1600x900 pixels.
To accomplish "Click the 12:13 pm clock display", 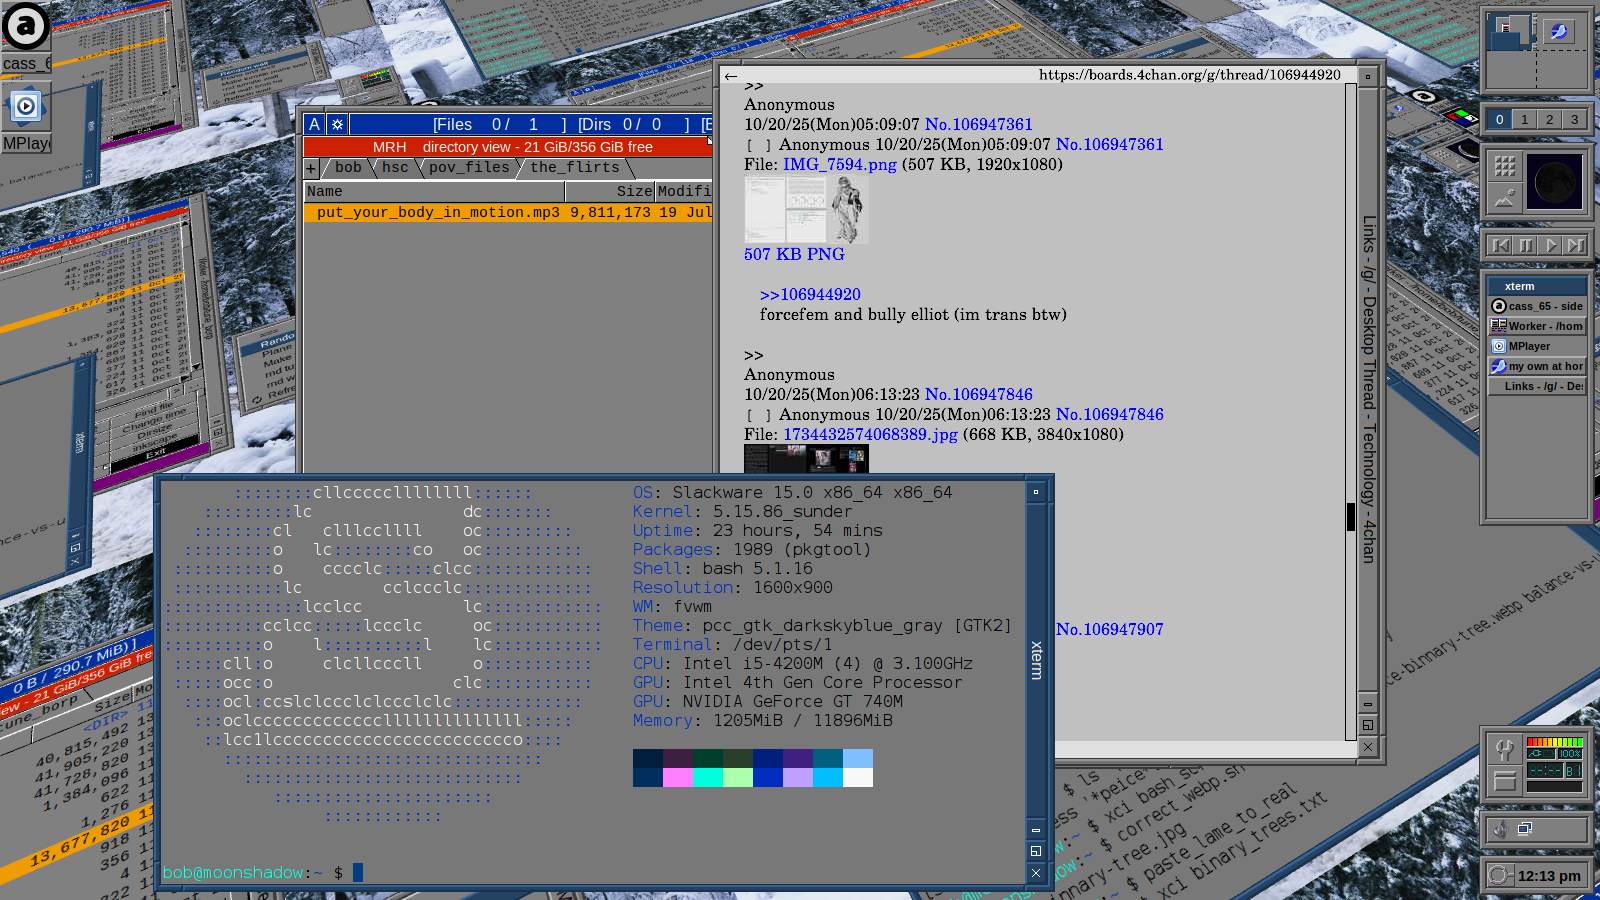I will click(1549, 876).
